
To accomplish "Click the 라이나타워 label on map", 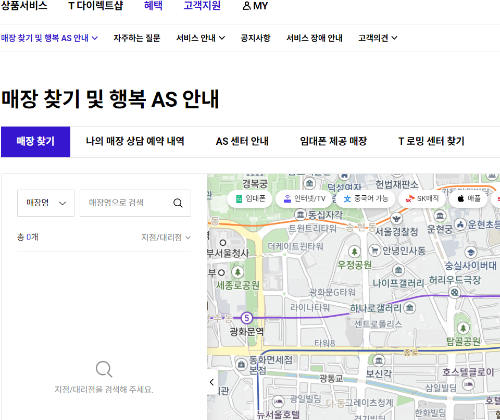I will 310,307.
